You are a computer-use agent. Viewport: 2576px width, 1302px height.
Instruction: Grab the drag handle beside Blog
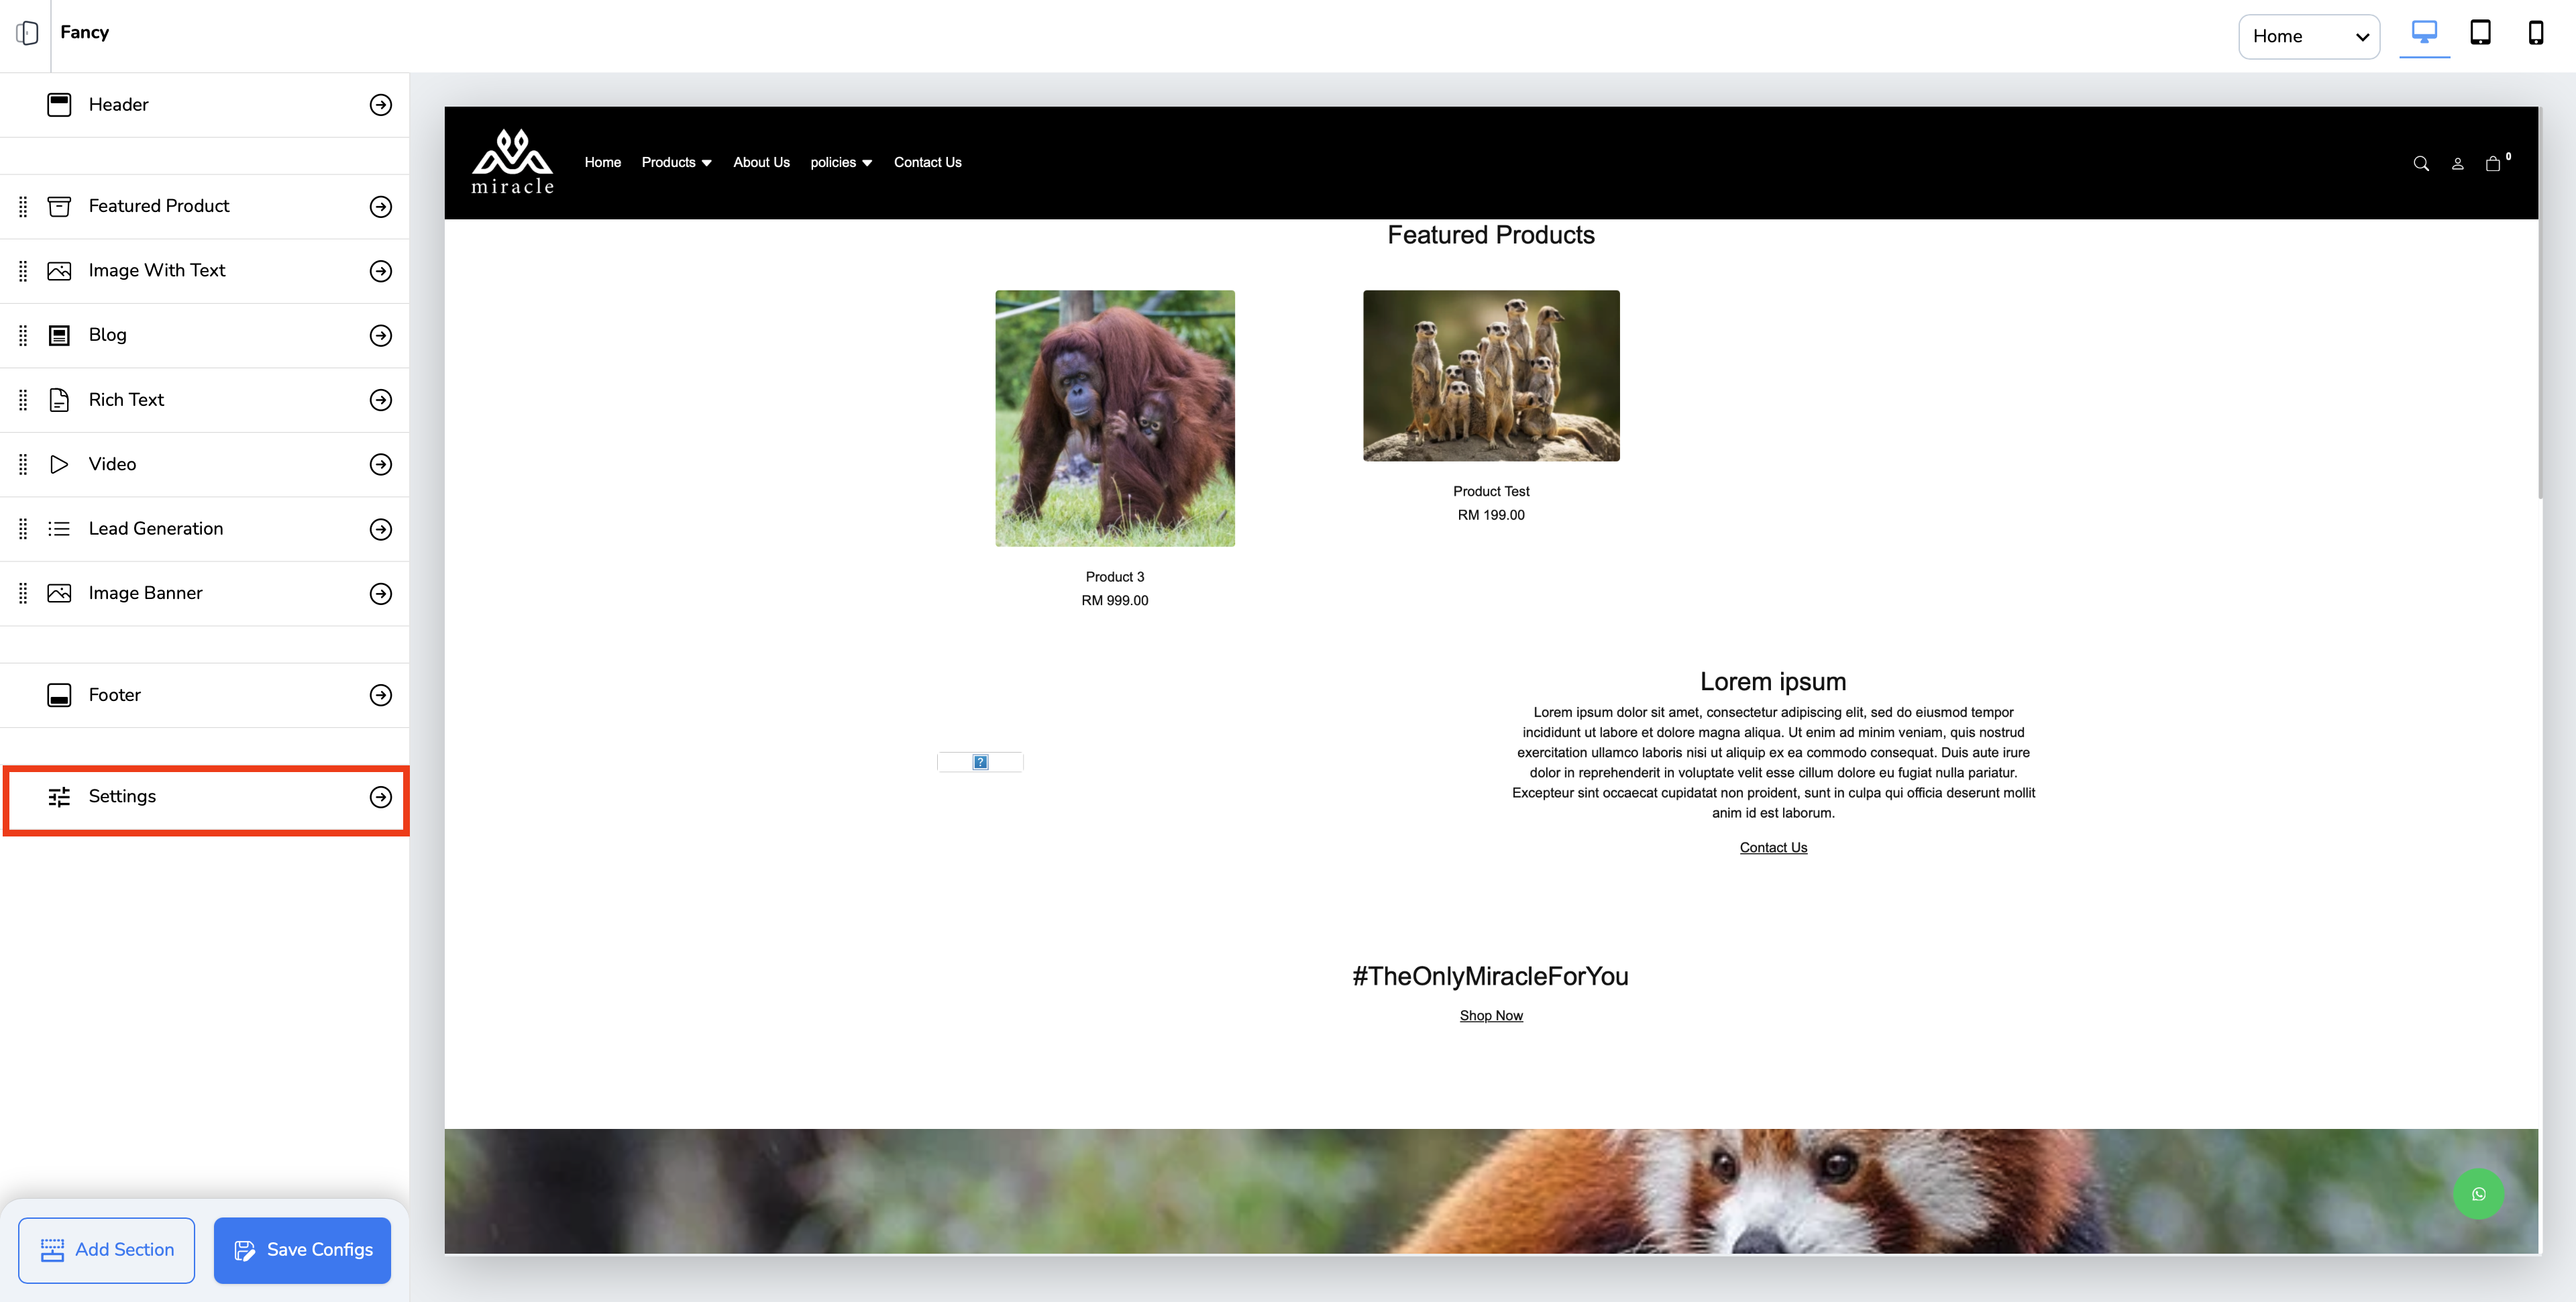click(23, 335)
